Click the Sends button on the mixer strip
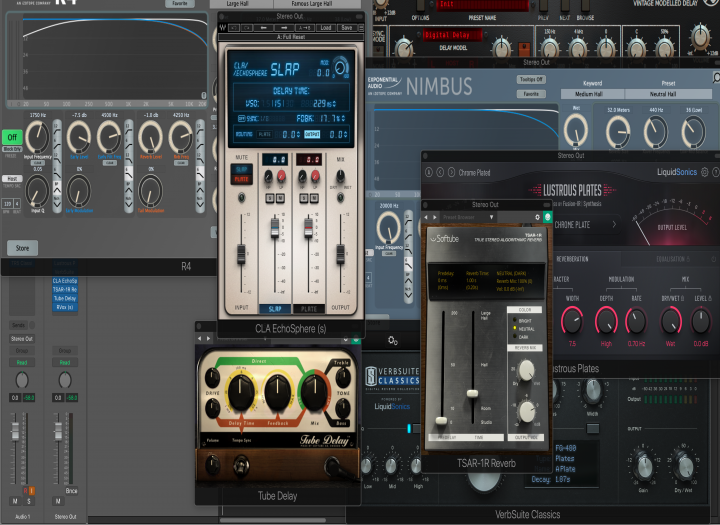 click(x=18, y=325)
